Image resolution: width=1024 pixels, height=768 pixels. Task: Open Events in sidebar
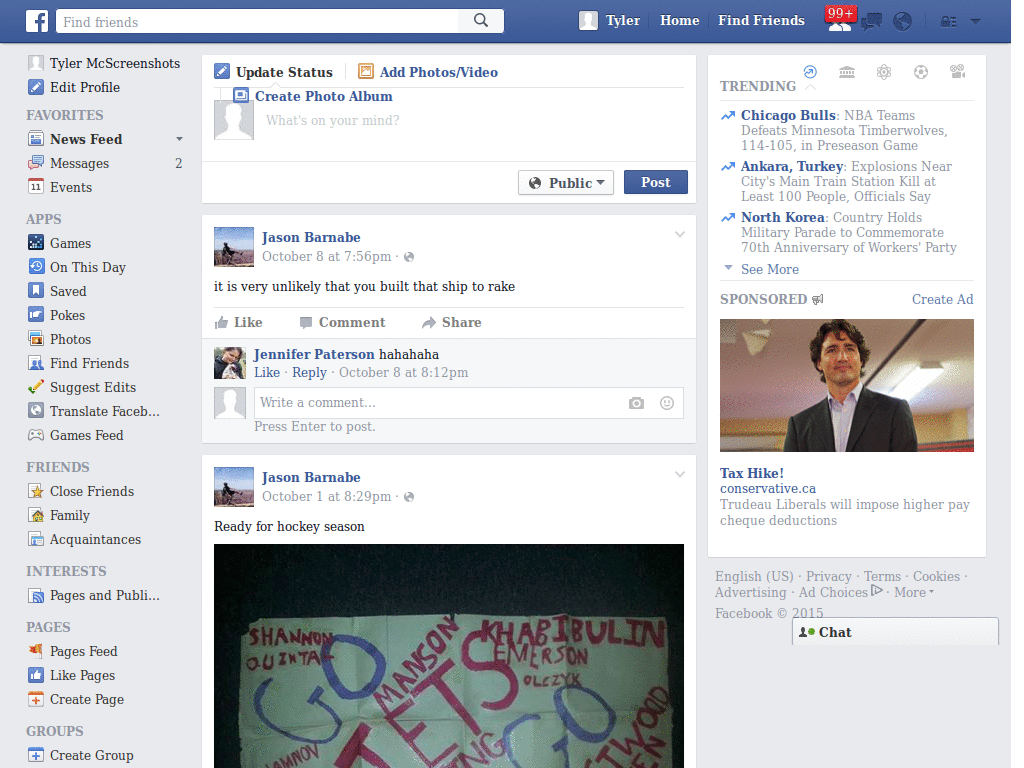[x=60, y=187]
